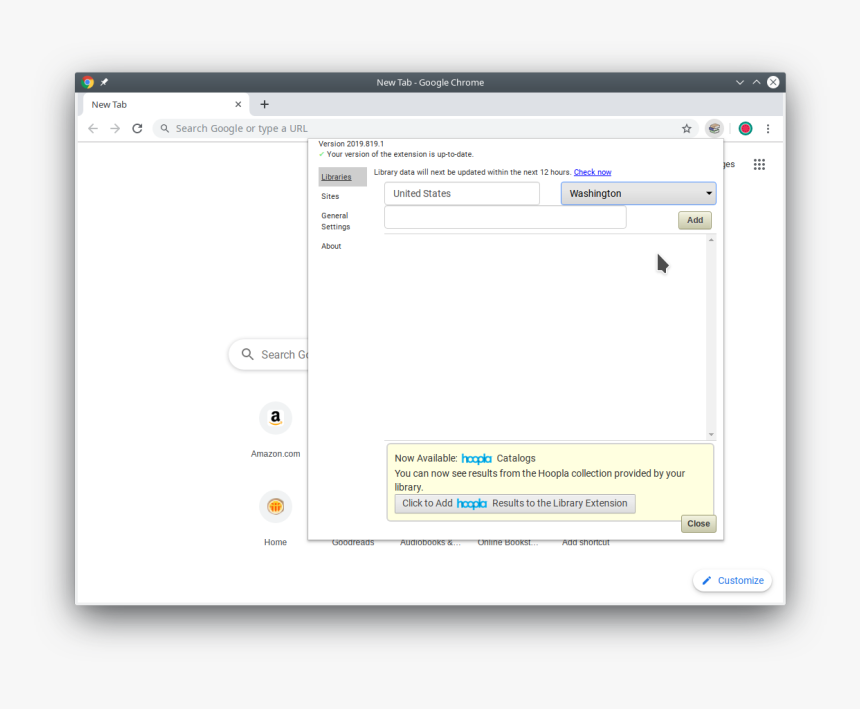Viewport: 860px width, 709px height.
Task: Bookmark page with the star icon
Action: pos(687,128)
